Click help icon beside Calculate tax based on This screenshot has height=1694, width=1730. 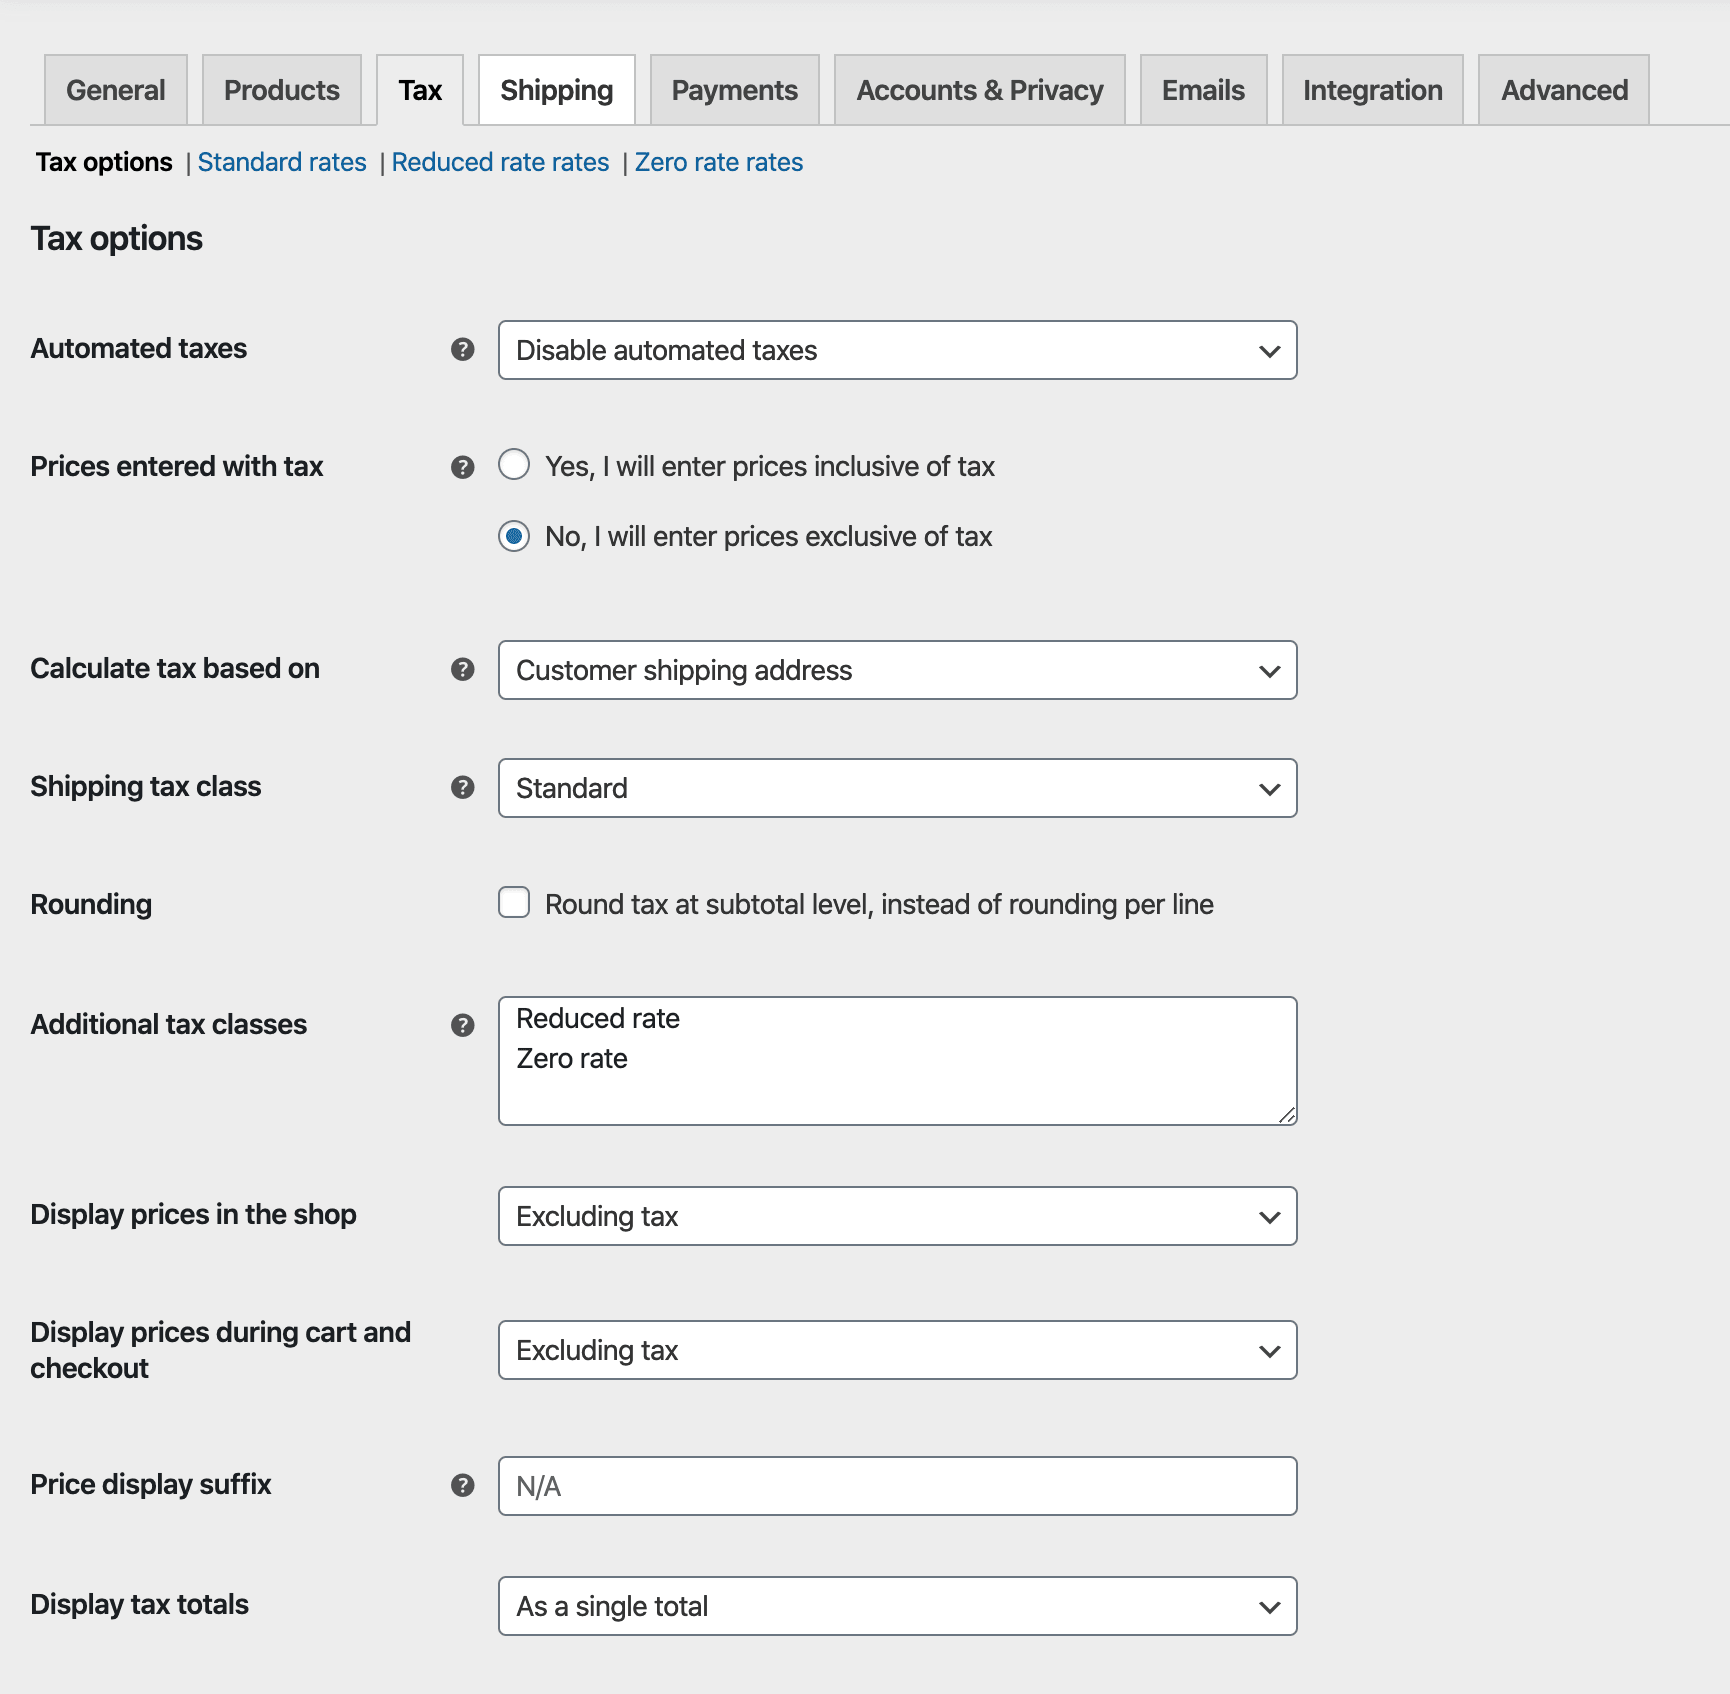point(462,669)
